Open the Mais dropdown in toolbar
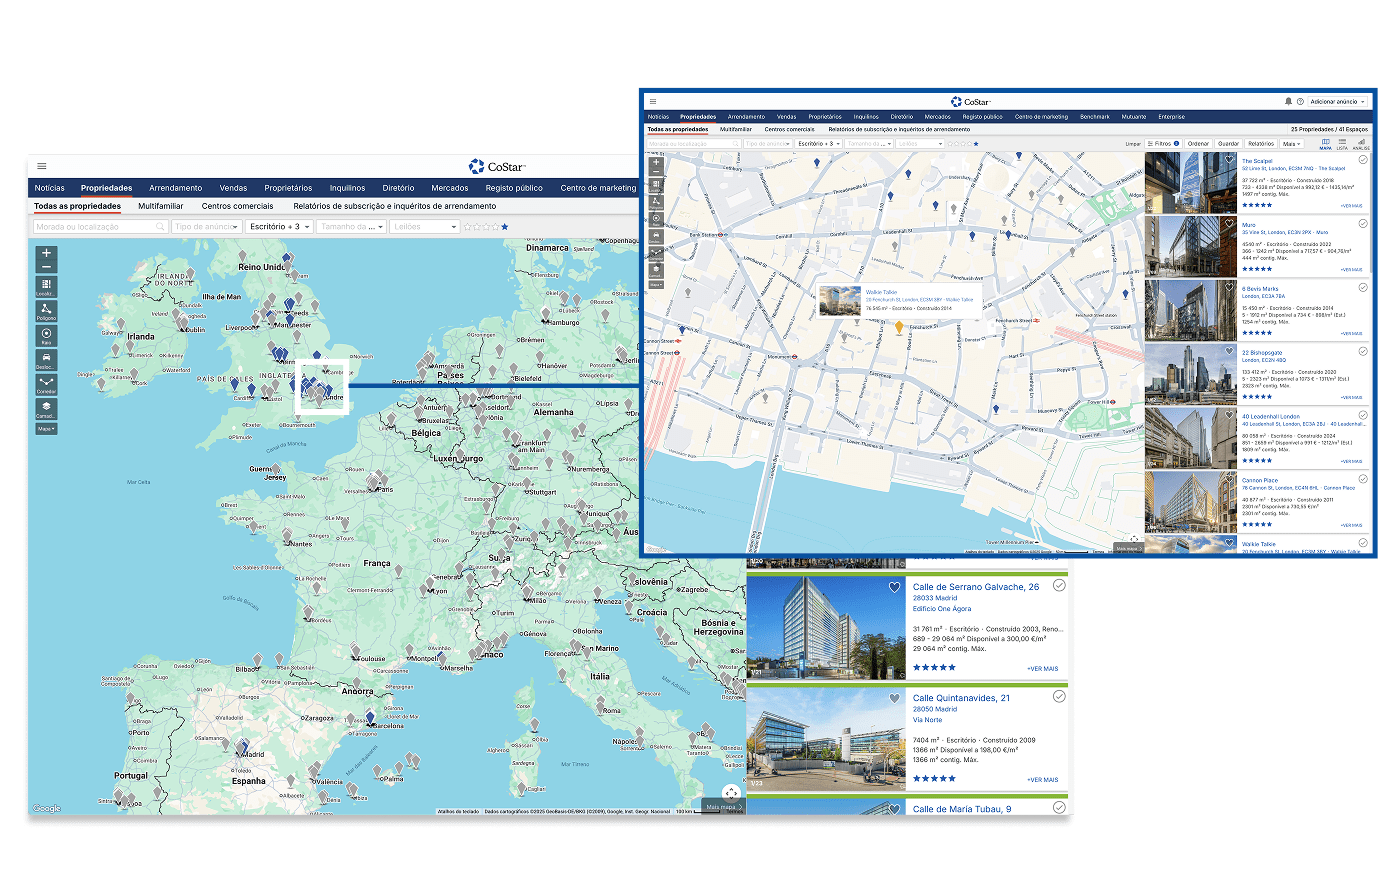The image size is (1400, 894). 1291,144
